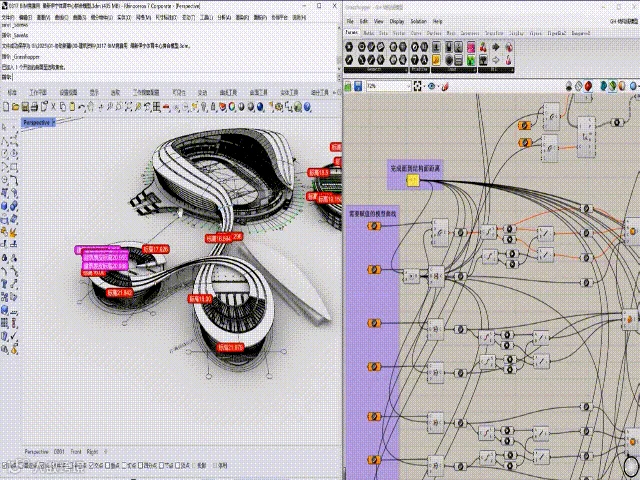Click the Zoom Extents icon in Grasshopper toolbar

point(417,86)
